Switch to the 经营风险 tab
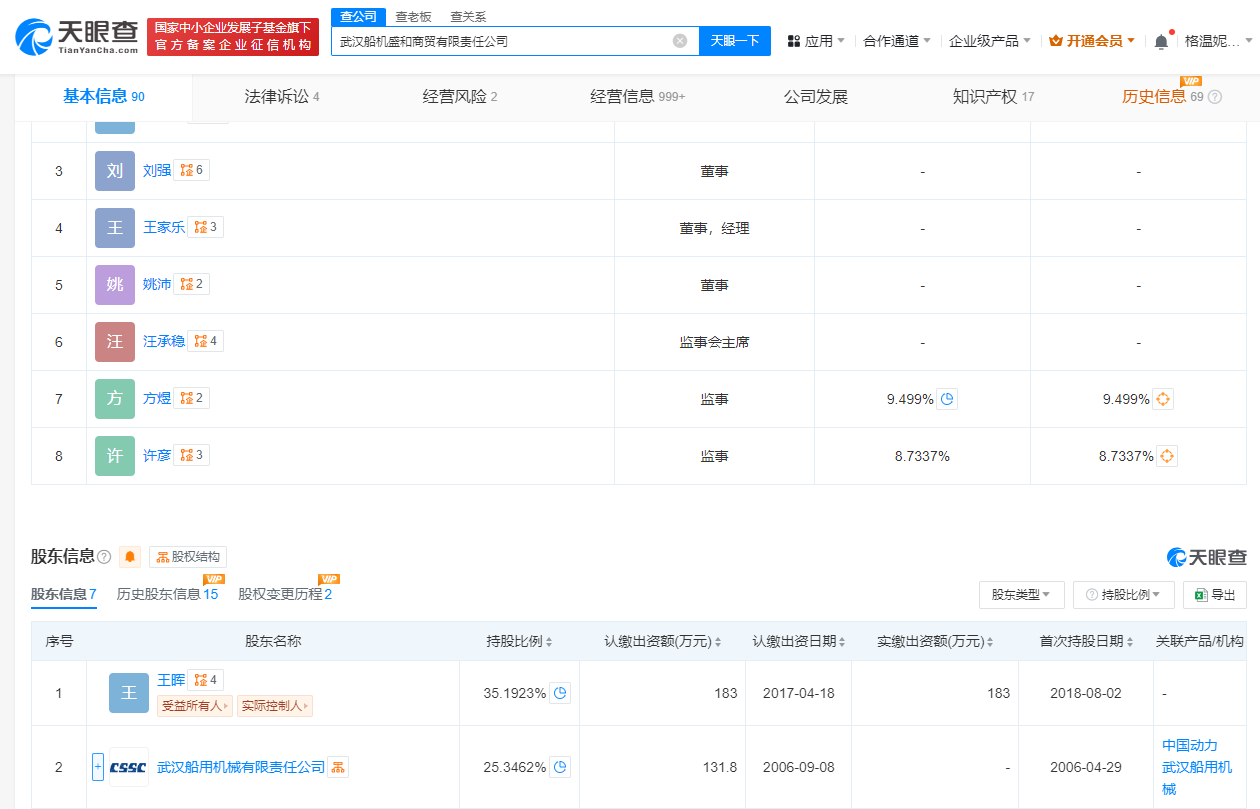This screenshot has width=1260, height=809. pyautogui.click(x=460, y=97)
